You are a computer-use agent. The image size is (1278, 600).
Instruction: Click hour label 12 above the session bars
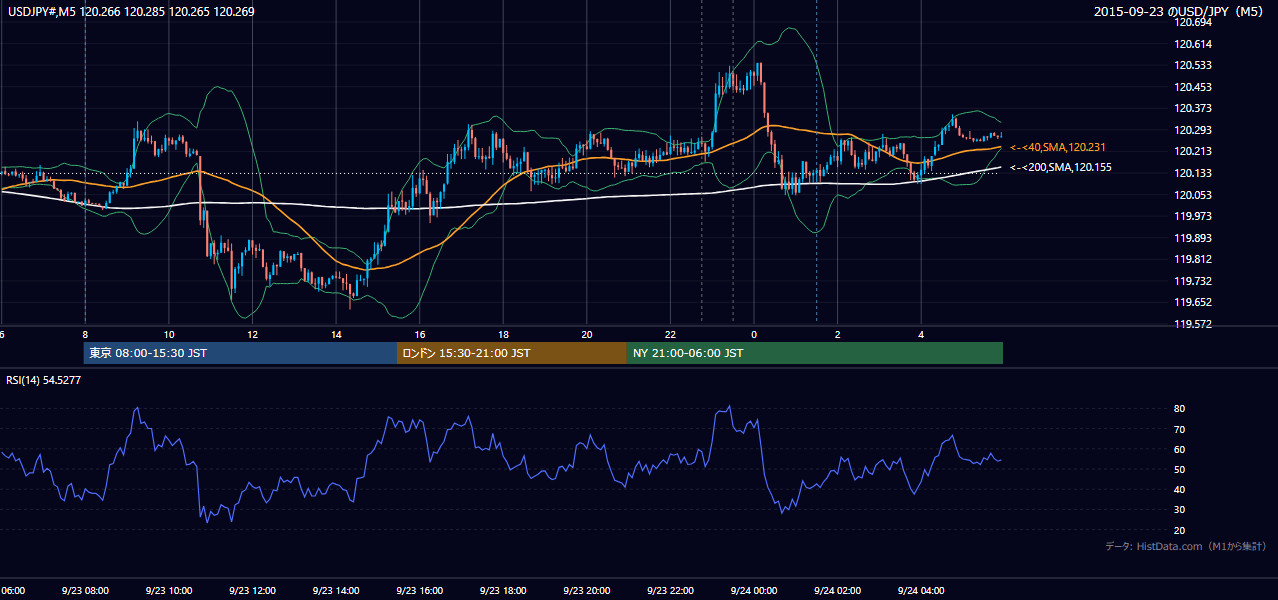[x=253, y=335]
